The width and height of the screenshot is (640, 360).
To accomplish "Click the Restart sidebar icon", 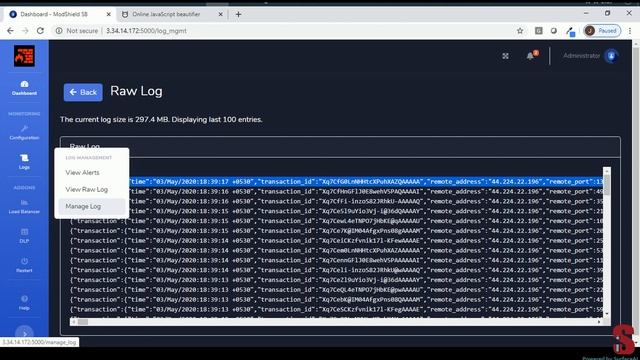I will point(24,261).
